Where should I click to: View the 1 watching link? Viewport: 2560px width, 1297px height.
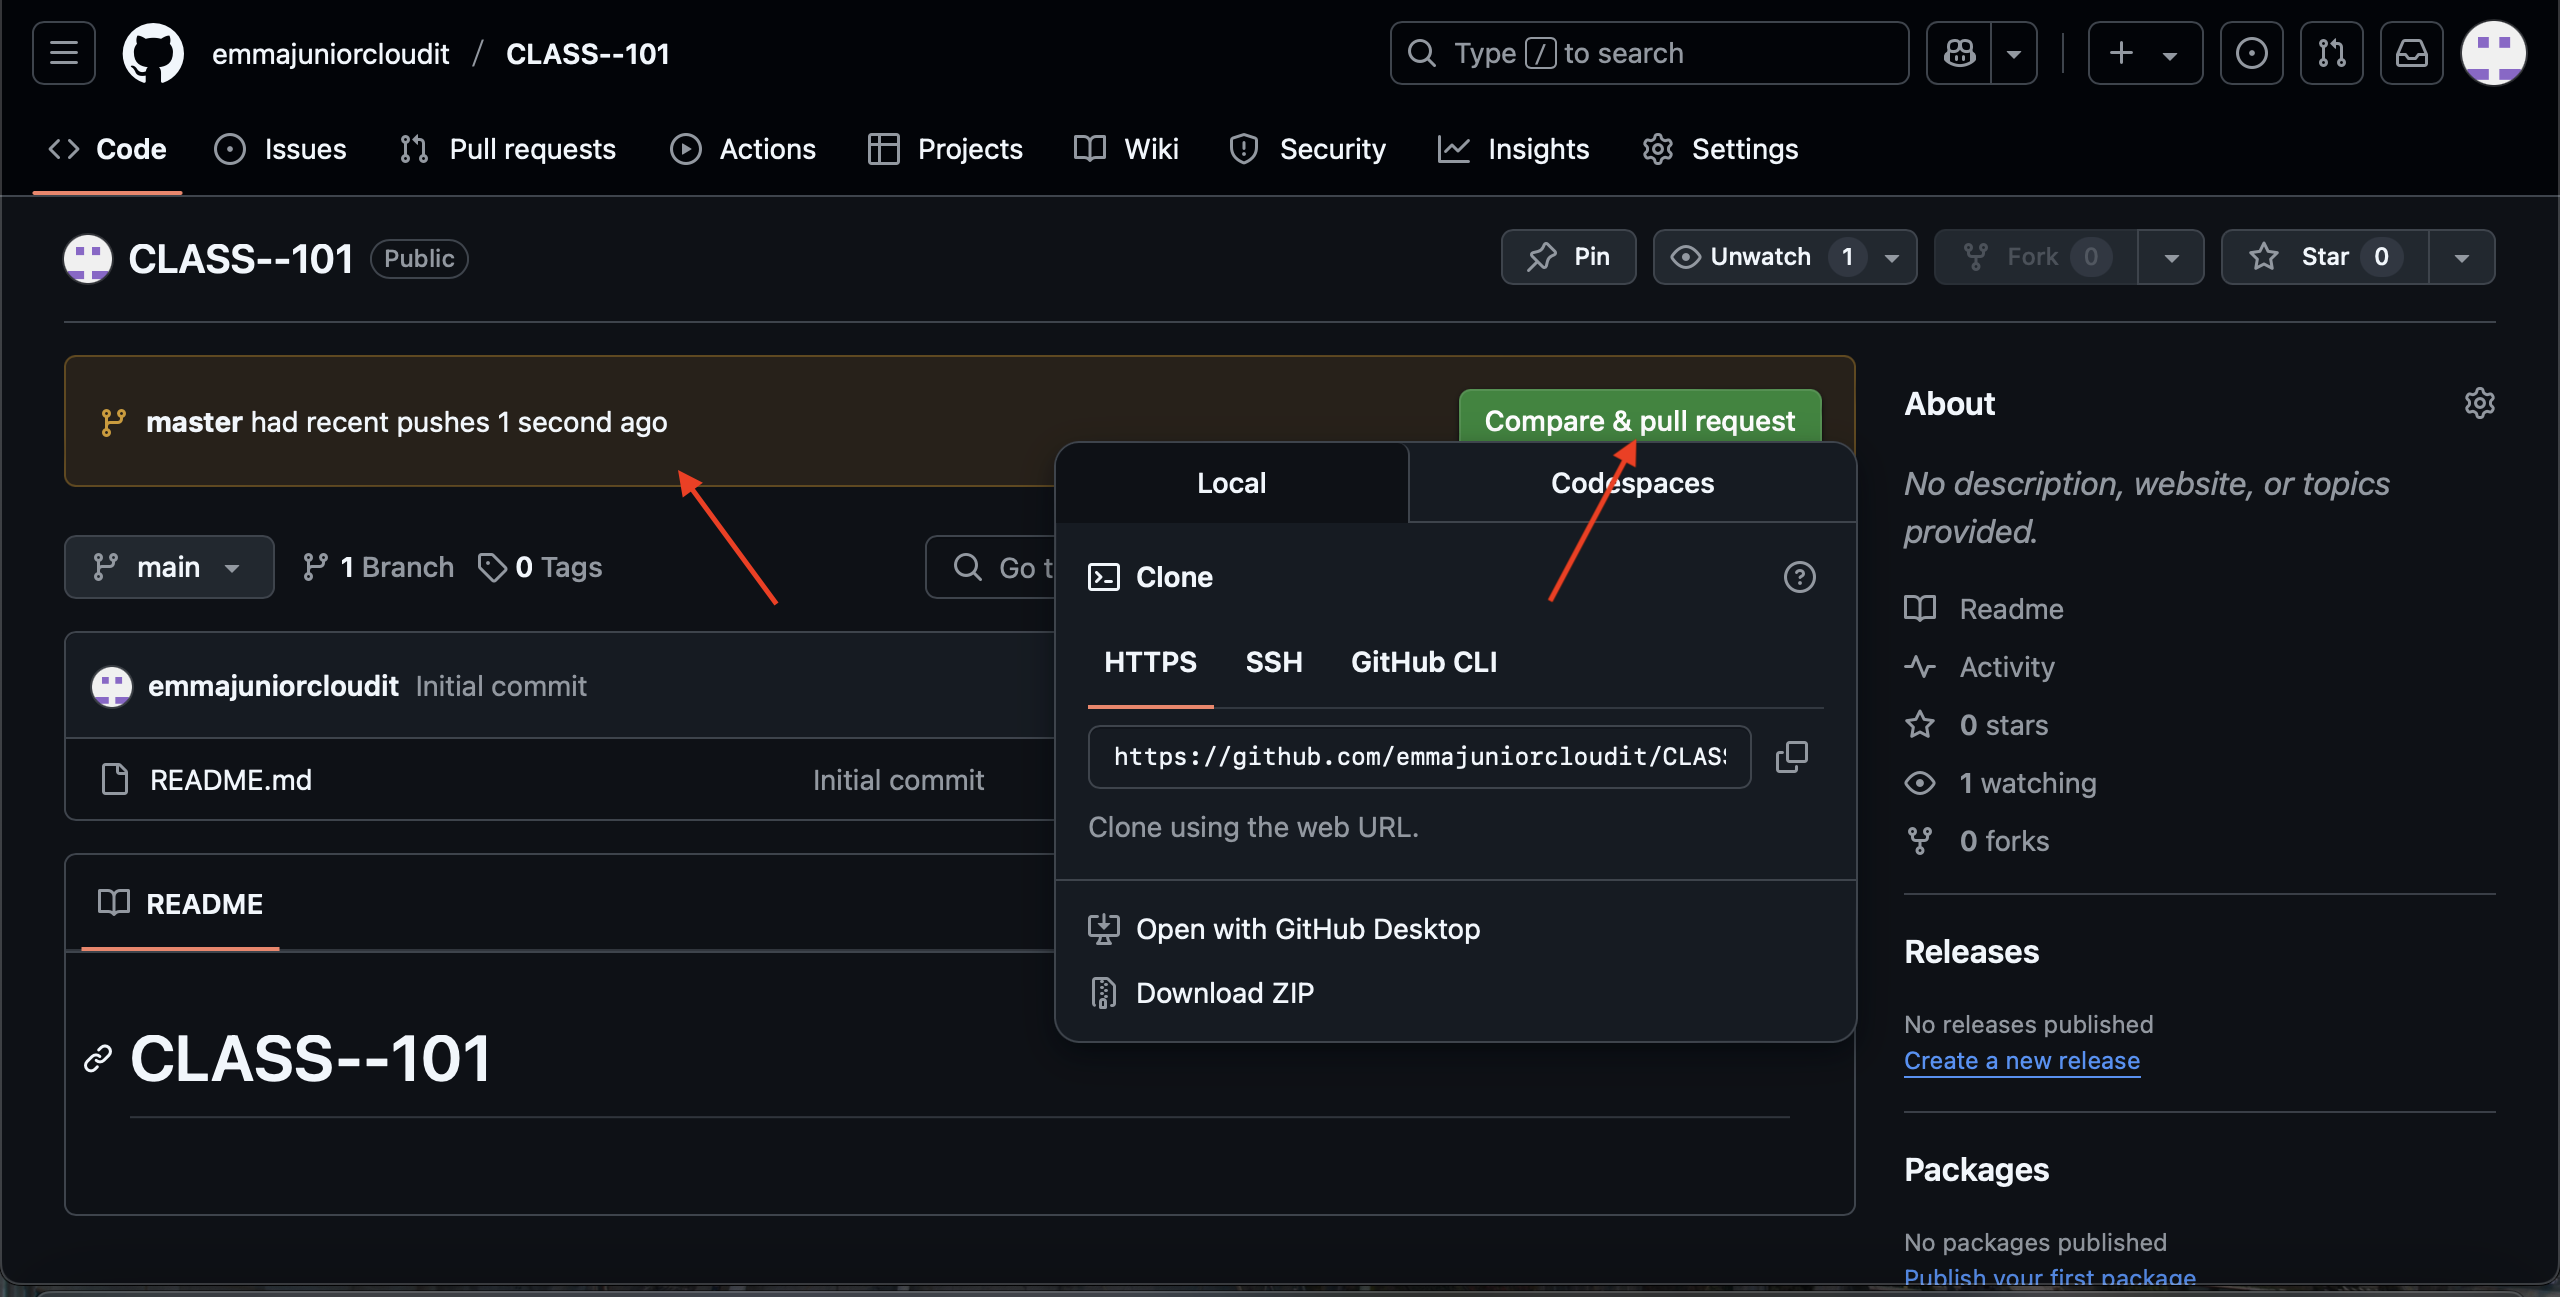[2000, 783]
